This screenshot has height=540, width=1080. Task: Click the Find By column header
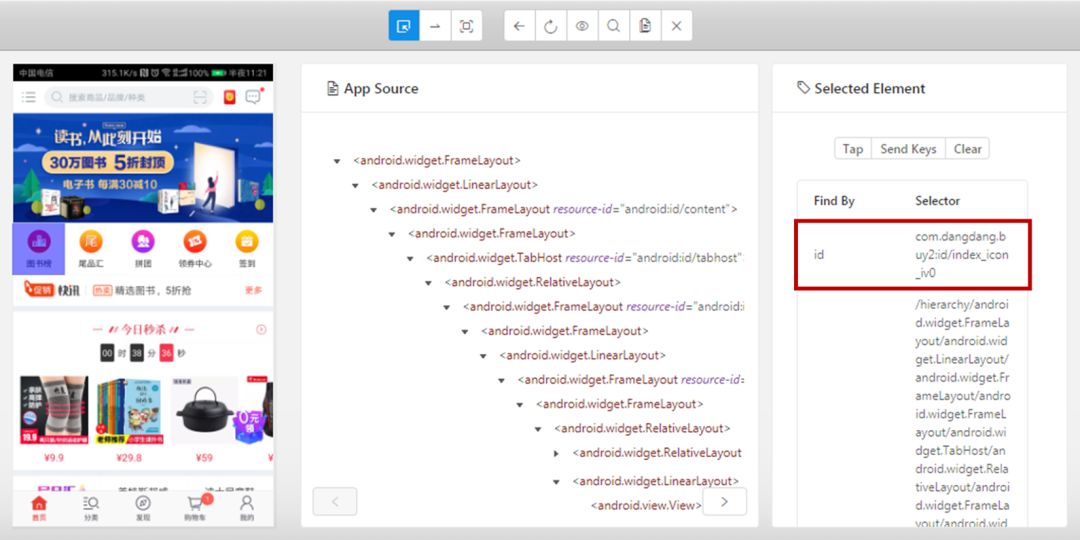[x=834, y=201]
